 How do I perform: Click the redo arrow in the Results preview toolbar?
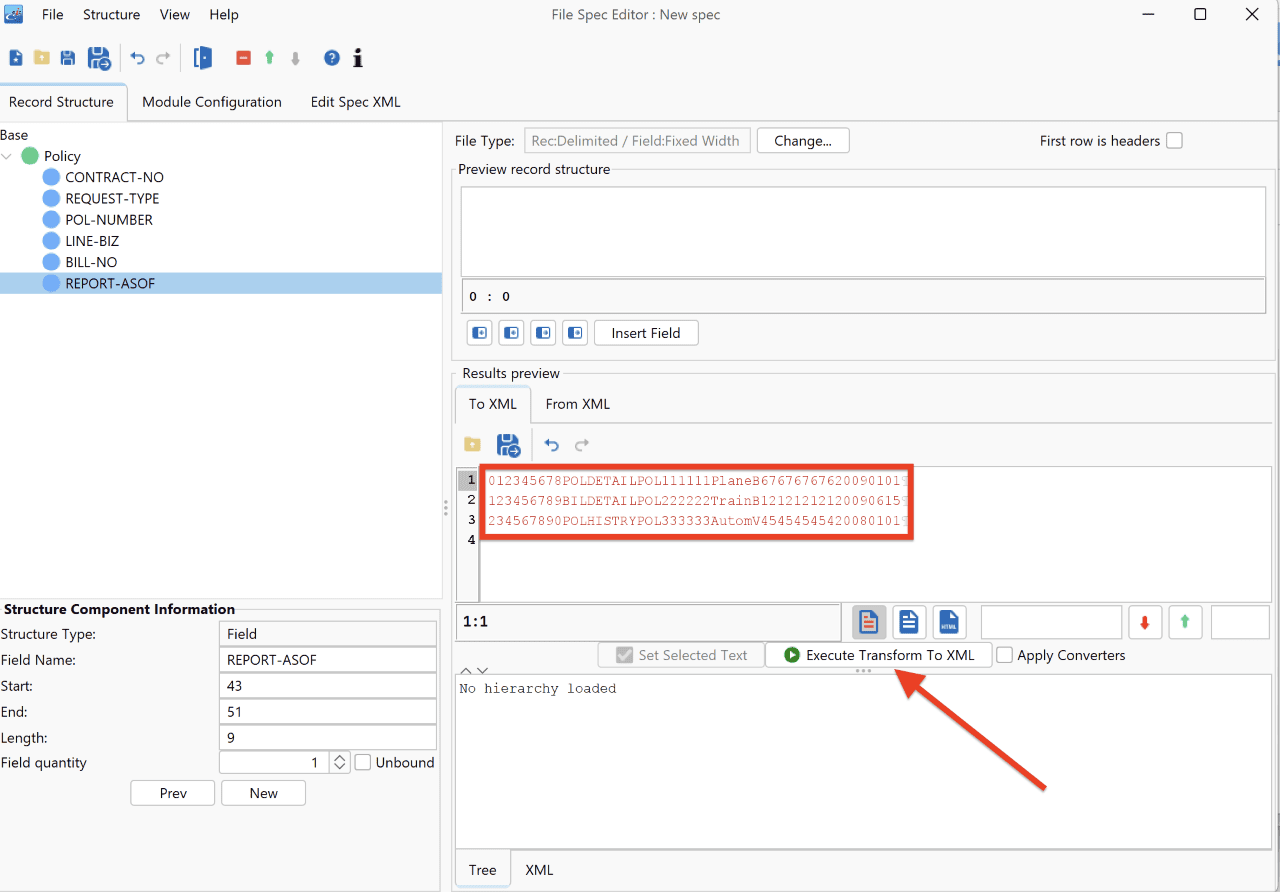click(581, 445)
